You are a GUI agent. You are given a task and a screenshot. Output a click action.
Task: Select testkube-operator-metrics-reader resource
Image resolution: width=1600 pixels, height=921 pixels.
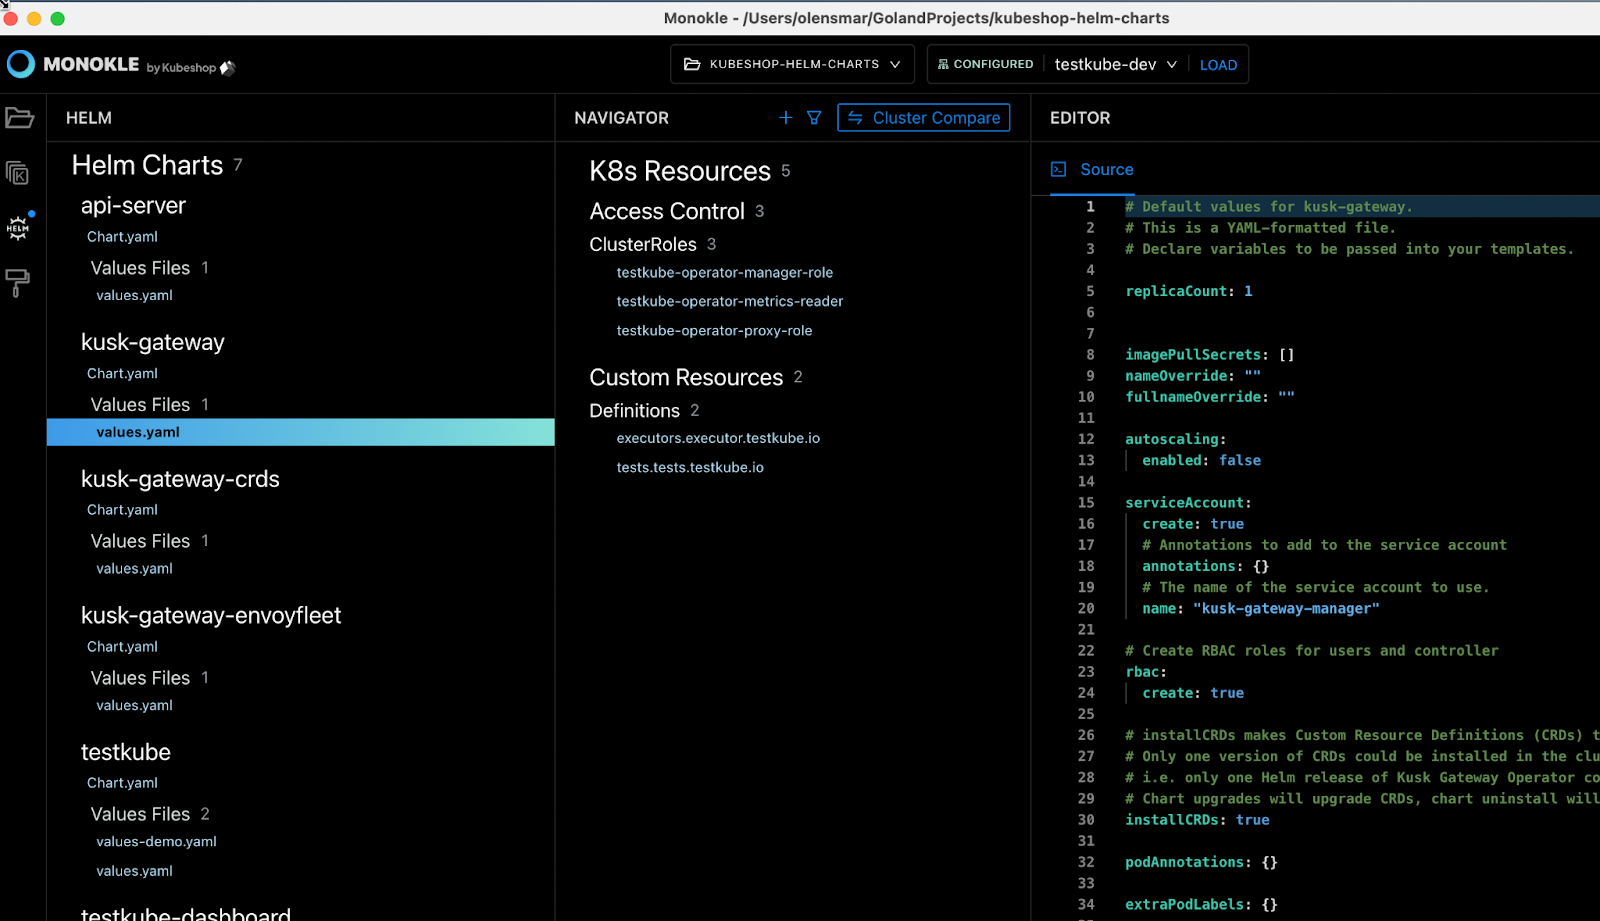730,302
